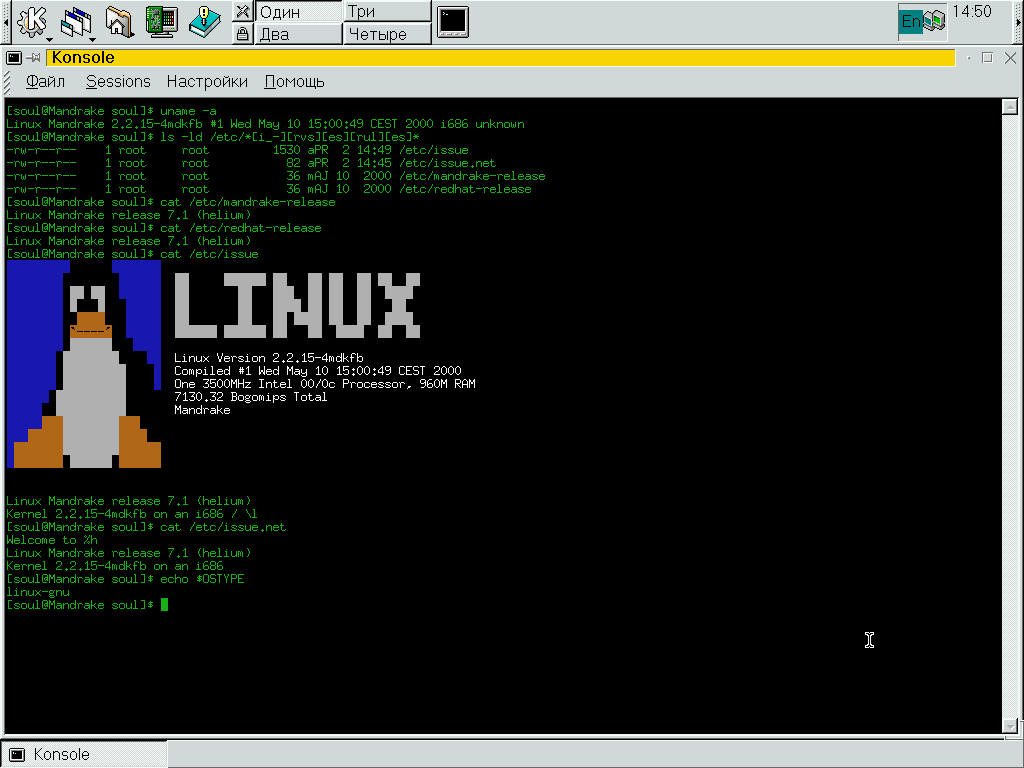Iconify the Konsole window with dot button

tap(968, 58)
